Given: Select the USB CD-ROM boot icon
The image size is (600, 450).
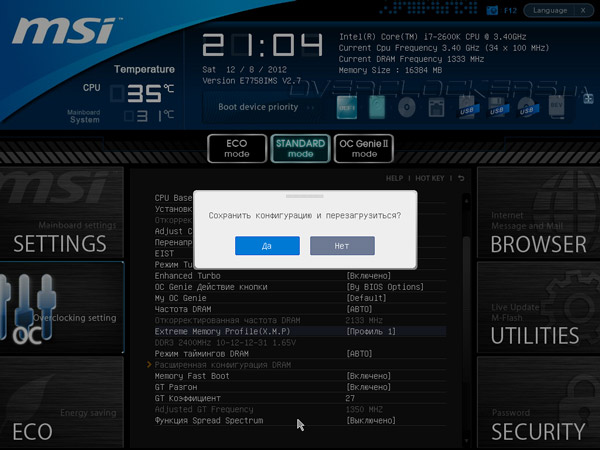Looking at the screenshot, I should click(527, 108).
